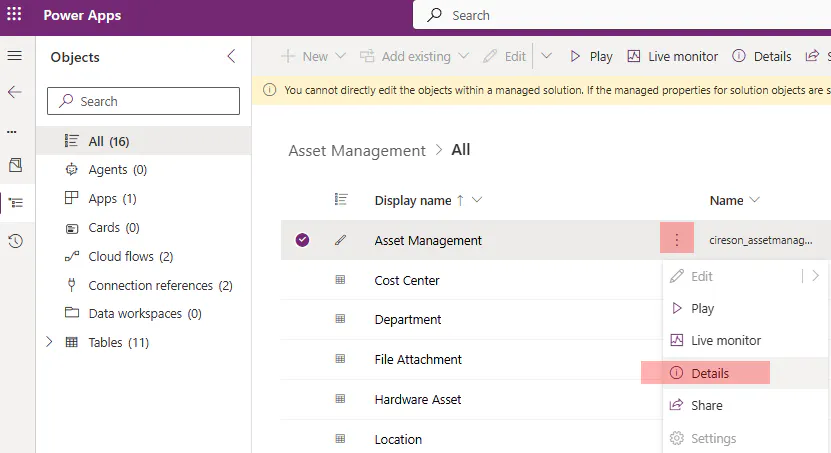
Task: Collapse the Objects panel chevron
Action: click(x=232, y=57)
